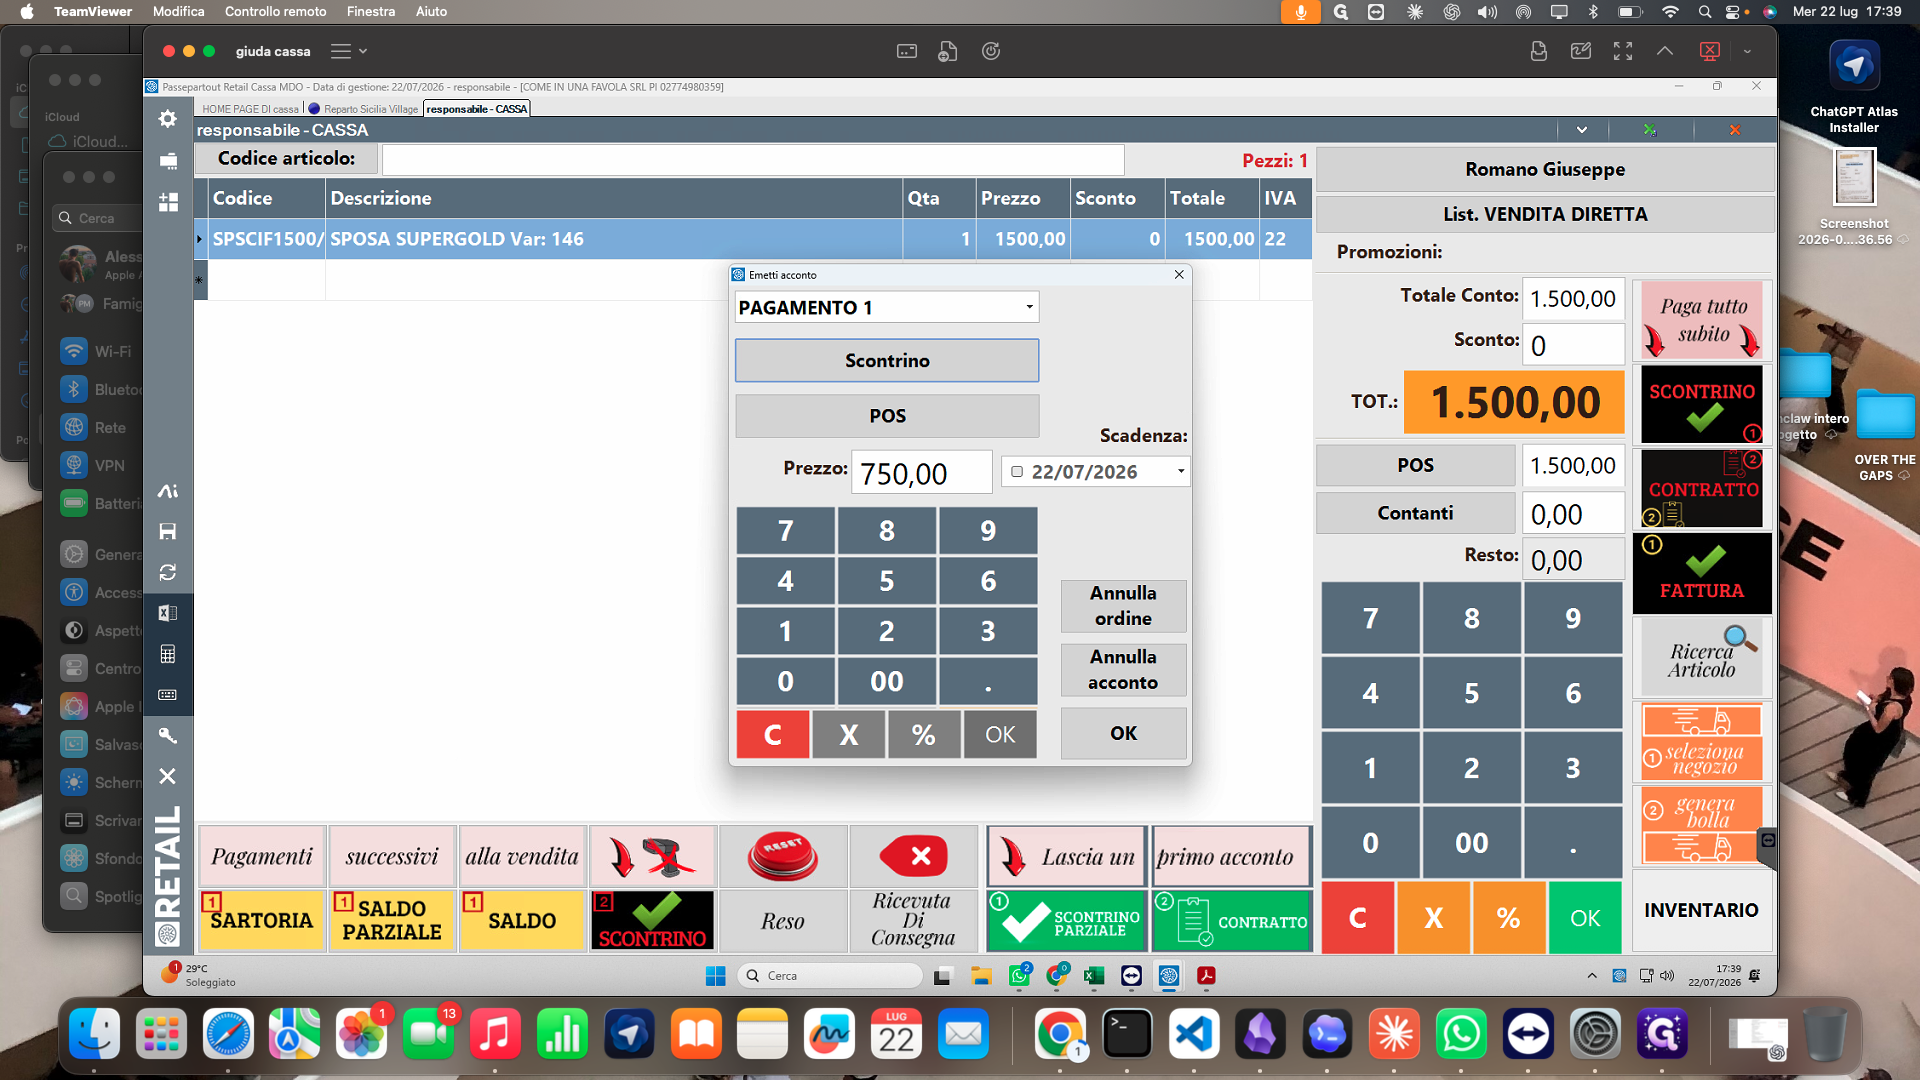Click the FATTURA checkmark tile

1702,573
